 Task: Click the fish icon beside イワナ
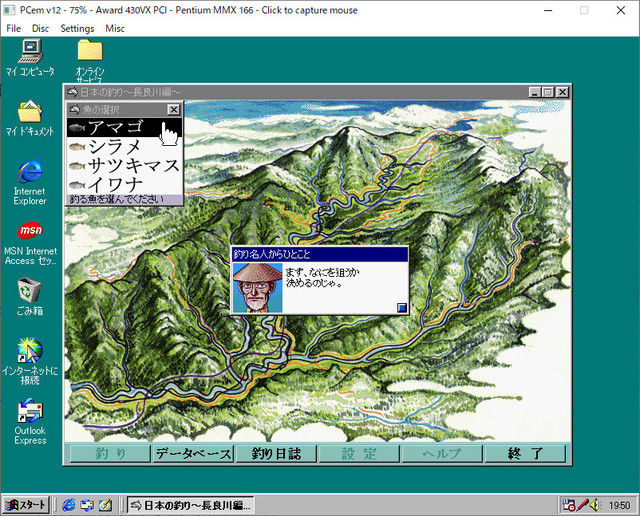pyautogui.click(x=77, y=185)
